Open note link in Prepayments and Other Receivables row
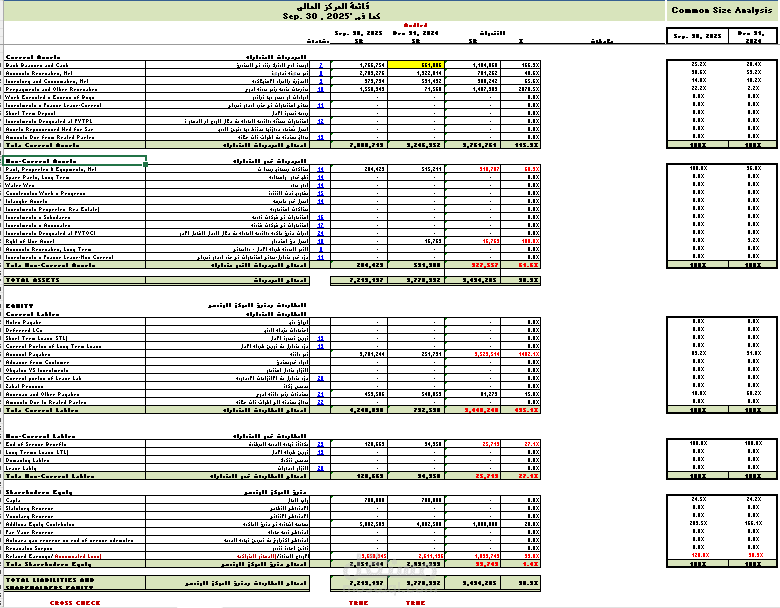The image size is (780, 608). coord(321,89)
